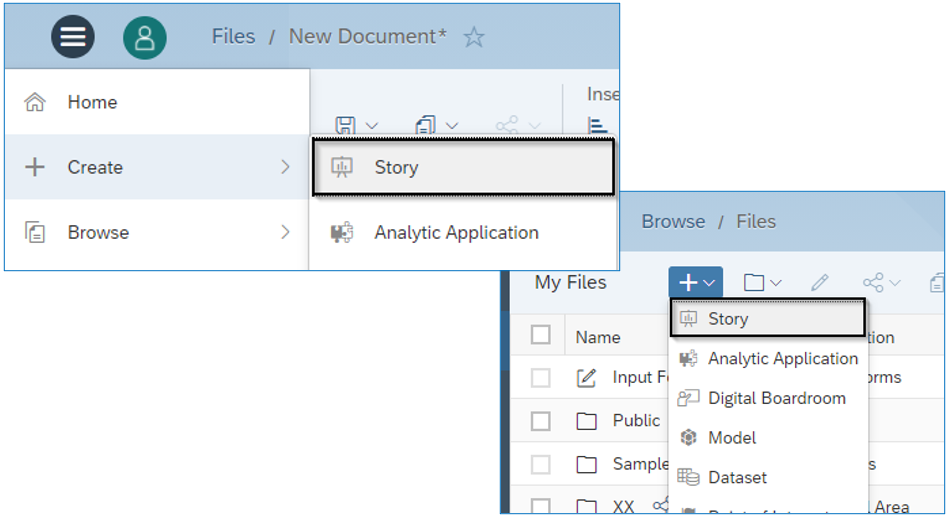Expand the share dropdown arrow in story toolbar
The image size is (950, 518).
534,126
